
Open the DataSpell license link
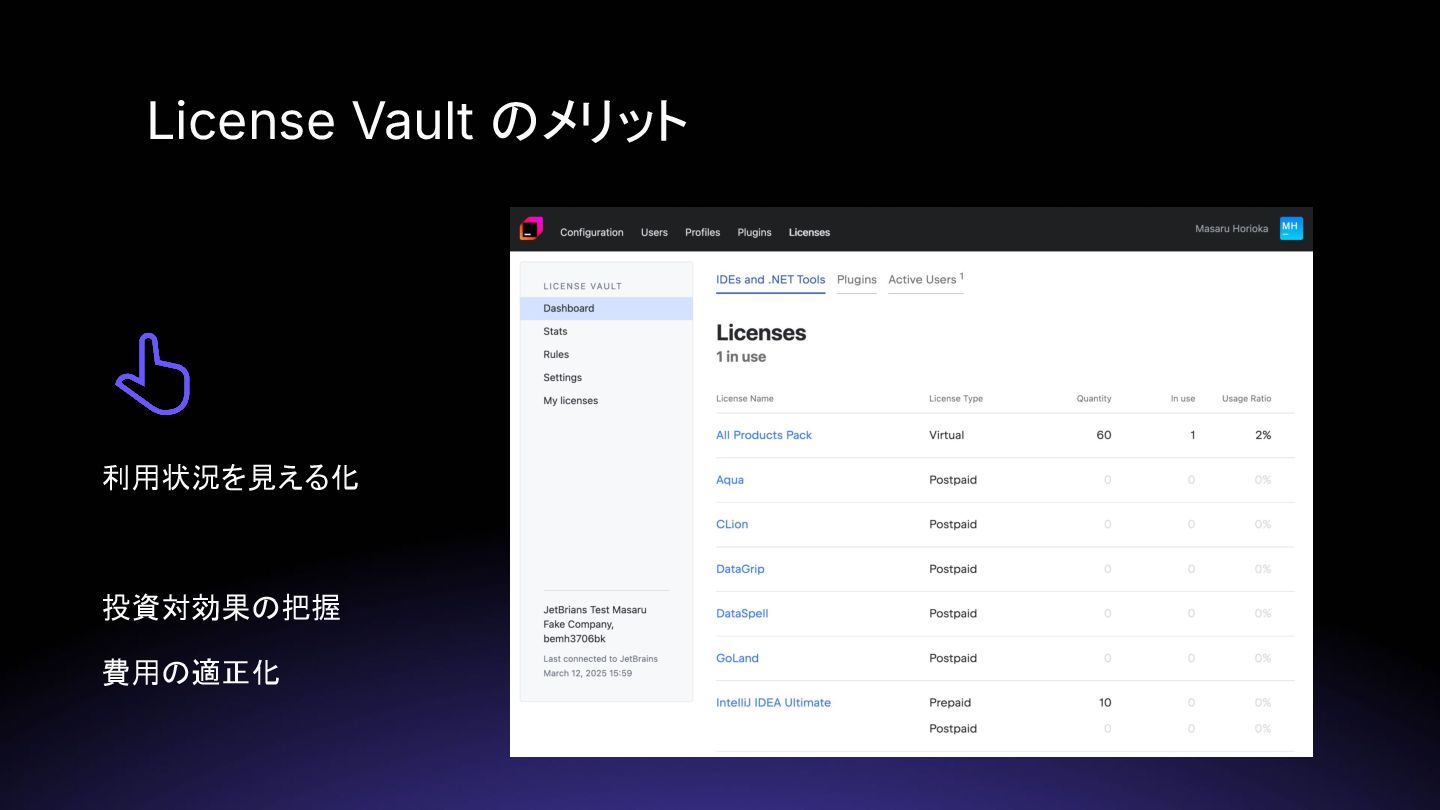click(742, 613)
